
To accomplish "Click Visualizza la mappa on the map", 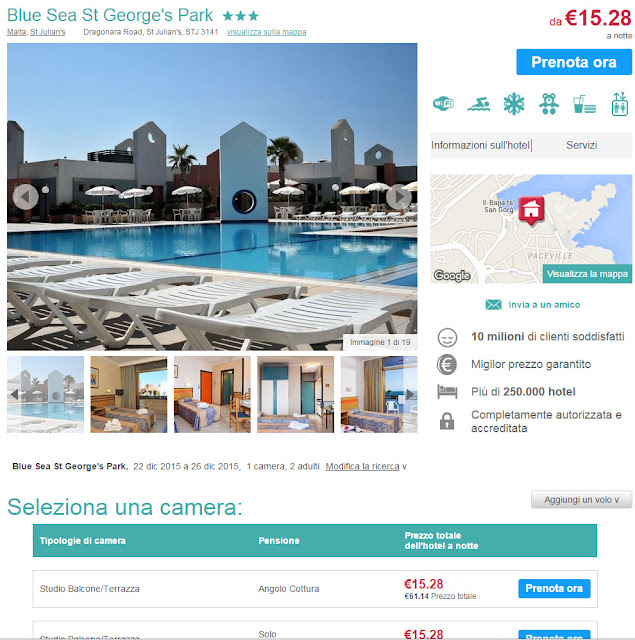I will tap(587, 274).
